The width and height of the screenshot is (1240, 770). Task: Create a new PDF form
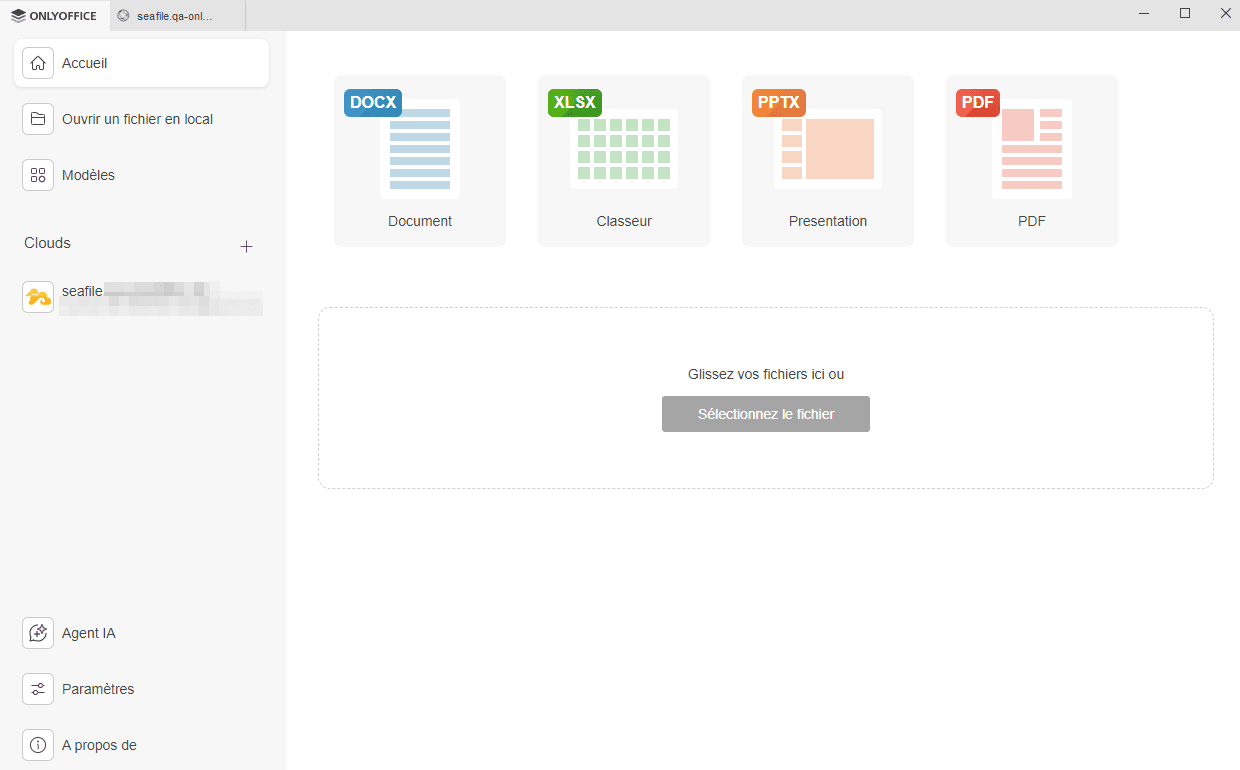(x=1032, y=160)
